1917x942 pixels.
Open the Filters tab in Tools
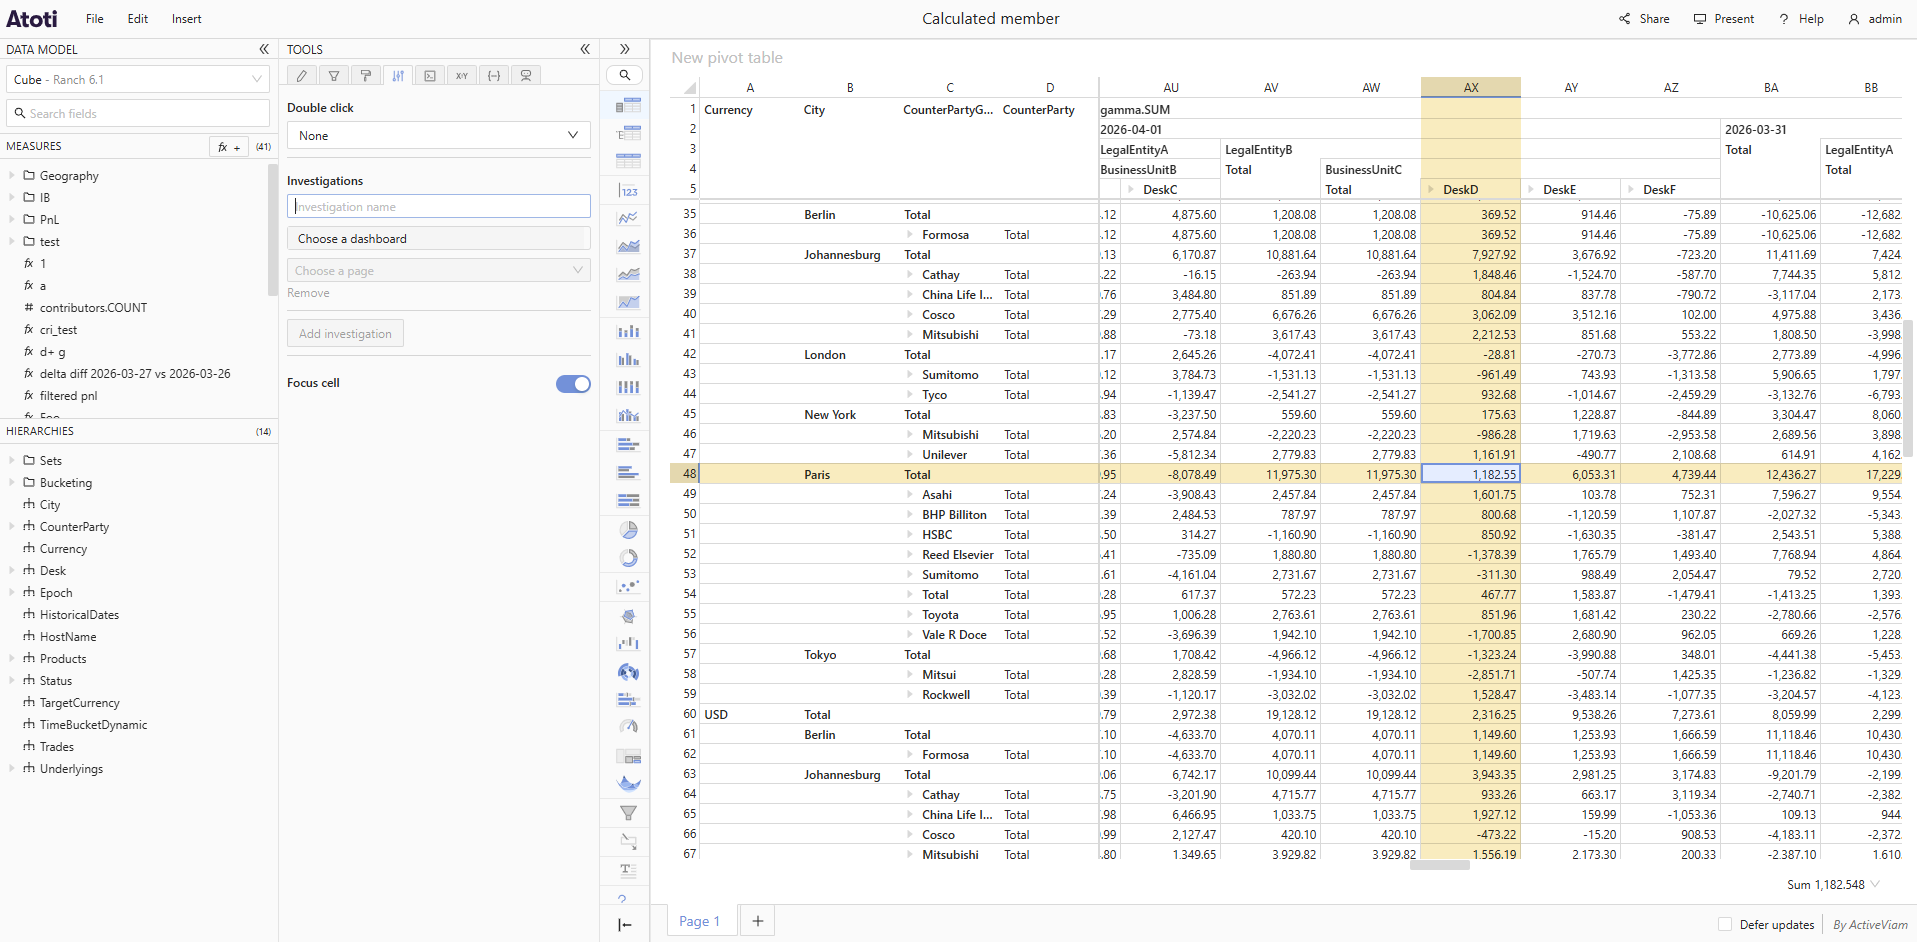pyautogui.click(x=334, y=76)
